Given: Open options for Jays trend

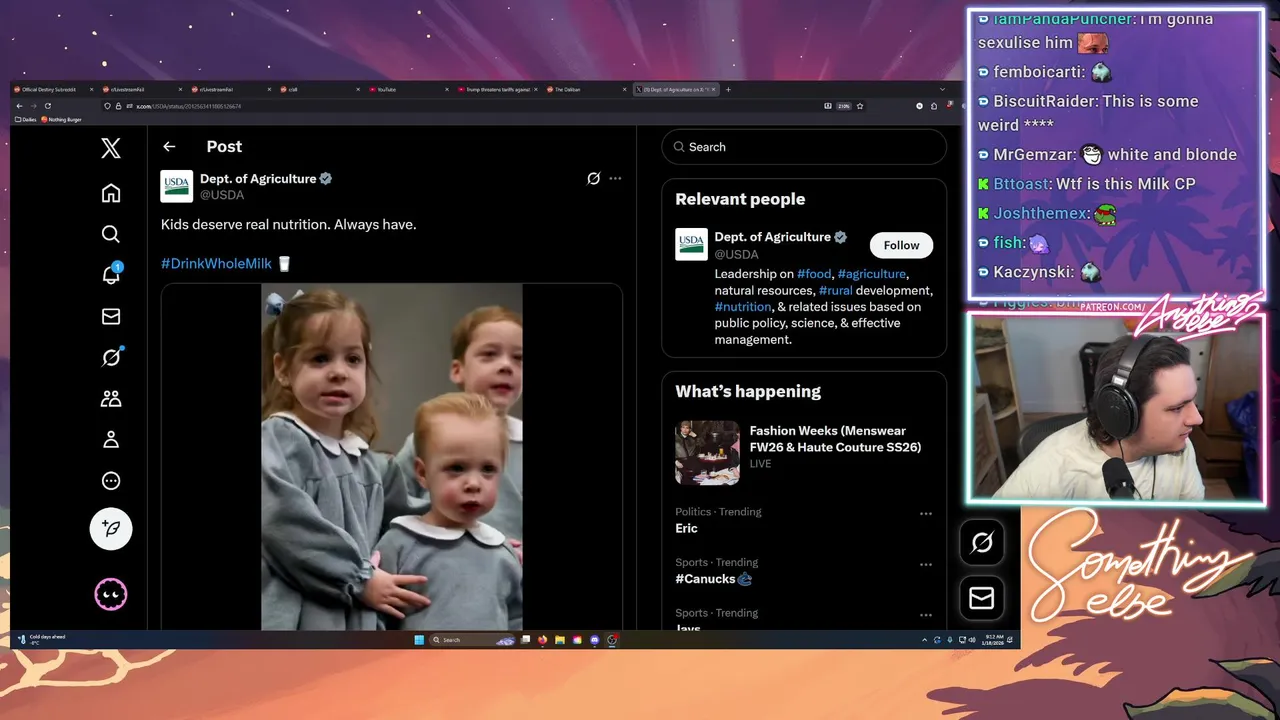Looking at the screenshot, I should click(x=926, y=615).
